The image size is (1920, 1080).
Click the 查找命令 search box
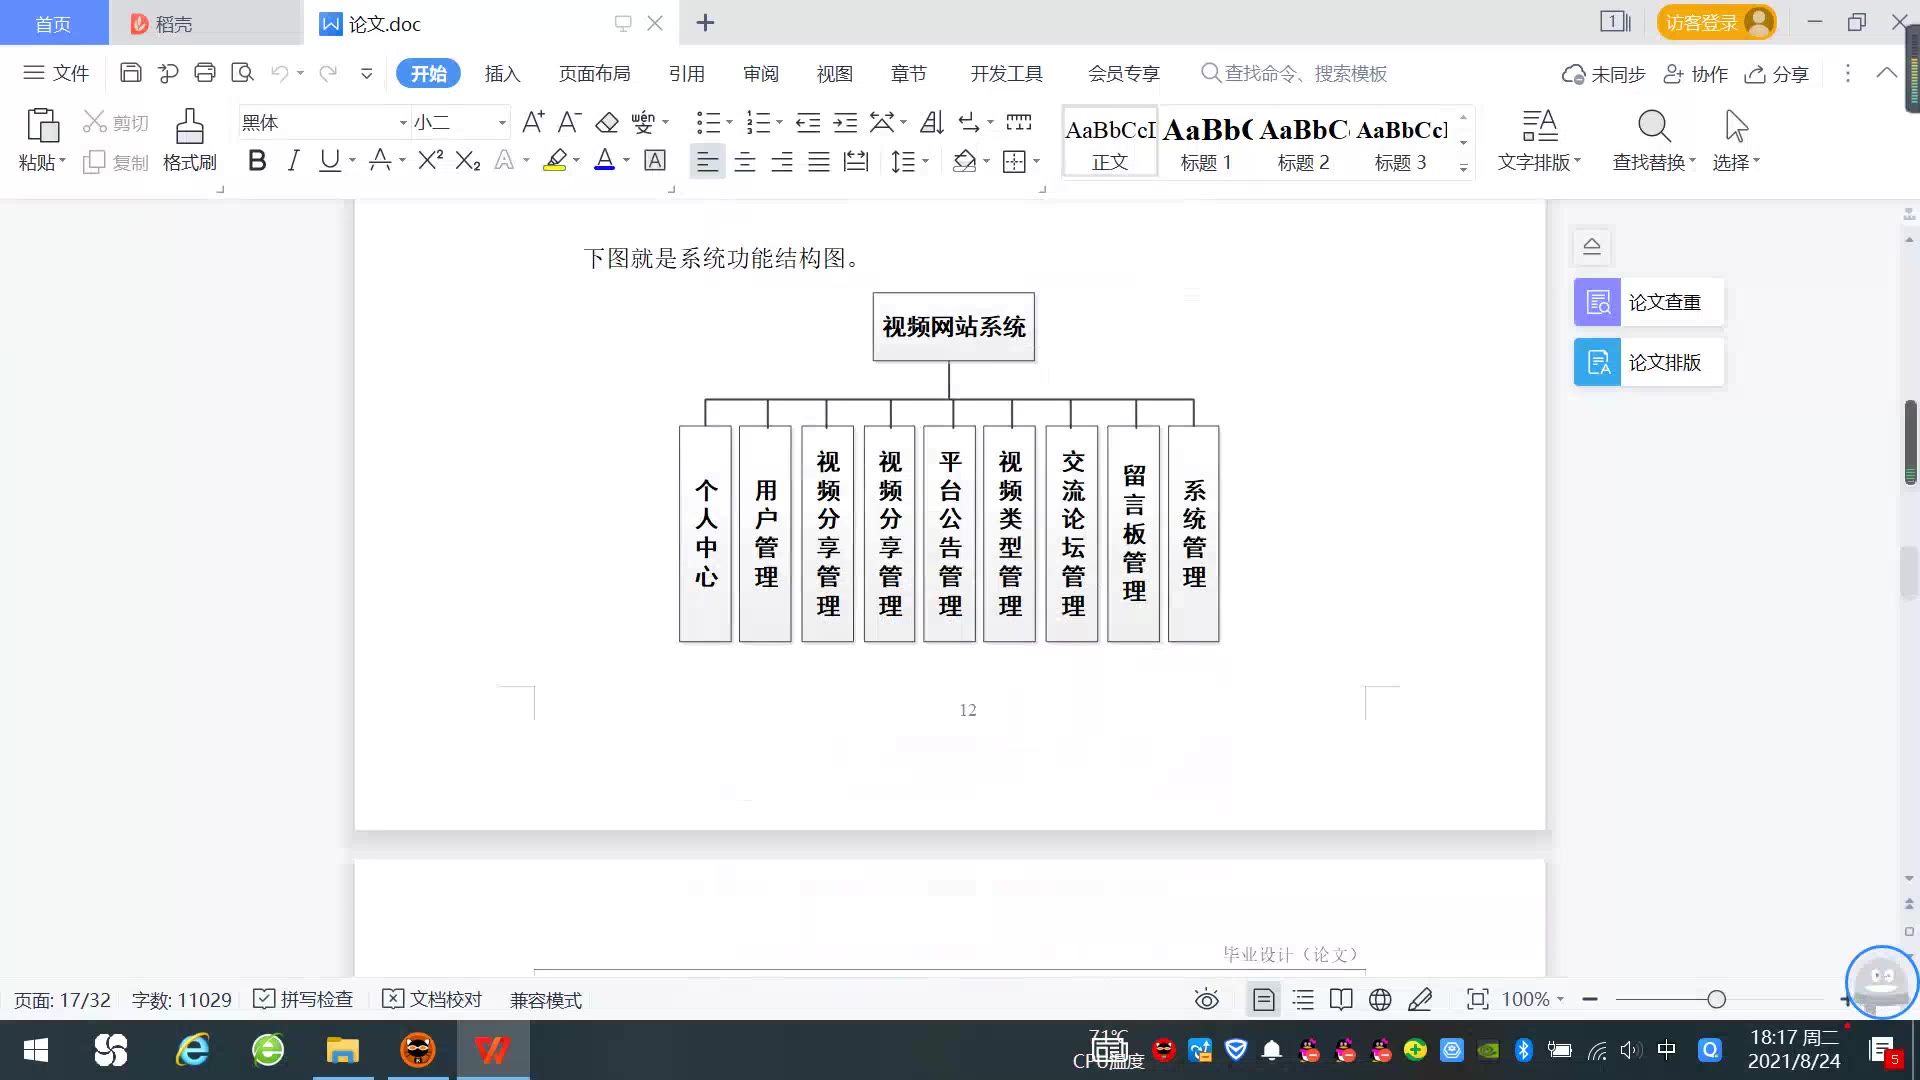point(1294,73)
